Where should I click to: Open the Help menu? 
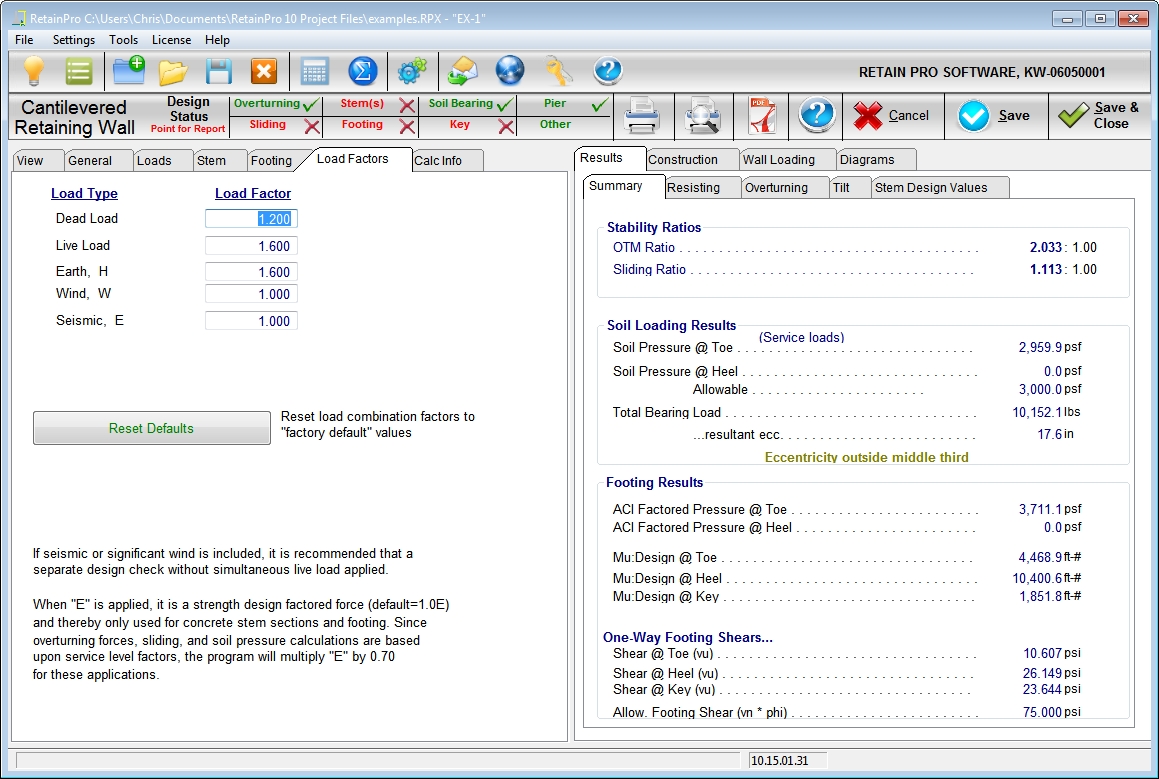(x=217, y=40)
